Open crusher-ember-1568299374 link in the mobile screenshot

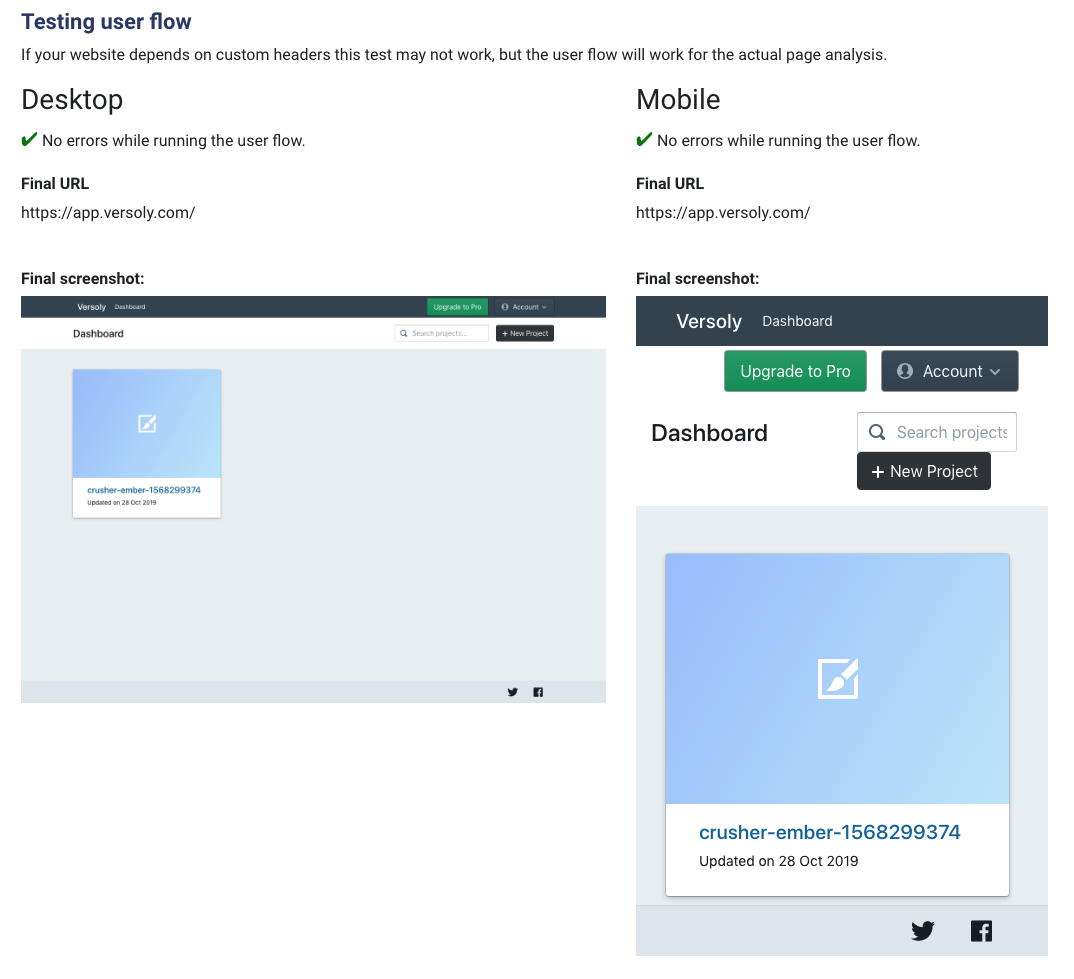point(829,832)
